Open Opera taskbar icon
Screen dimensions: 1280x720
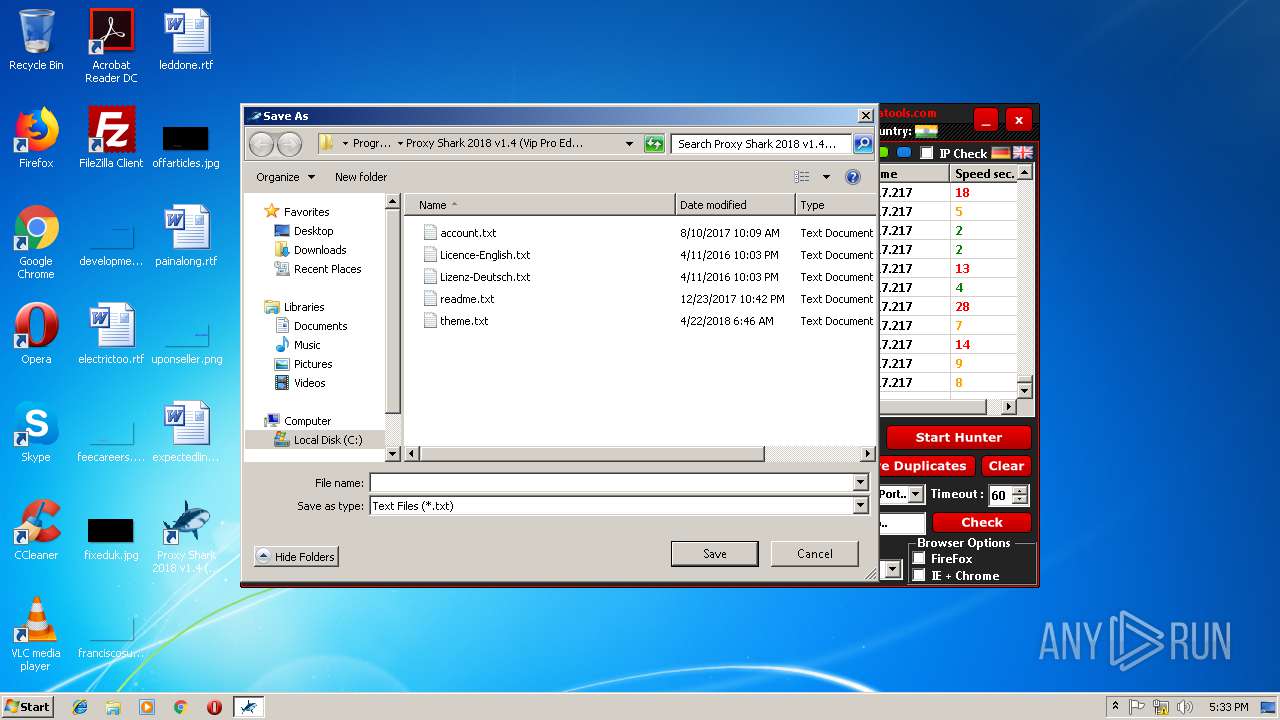[x=214, y=707]
